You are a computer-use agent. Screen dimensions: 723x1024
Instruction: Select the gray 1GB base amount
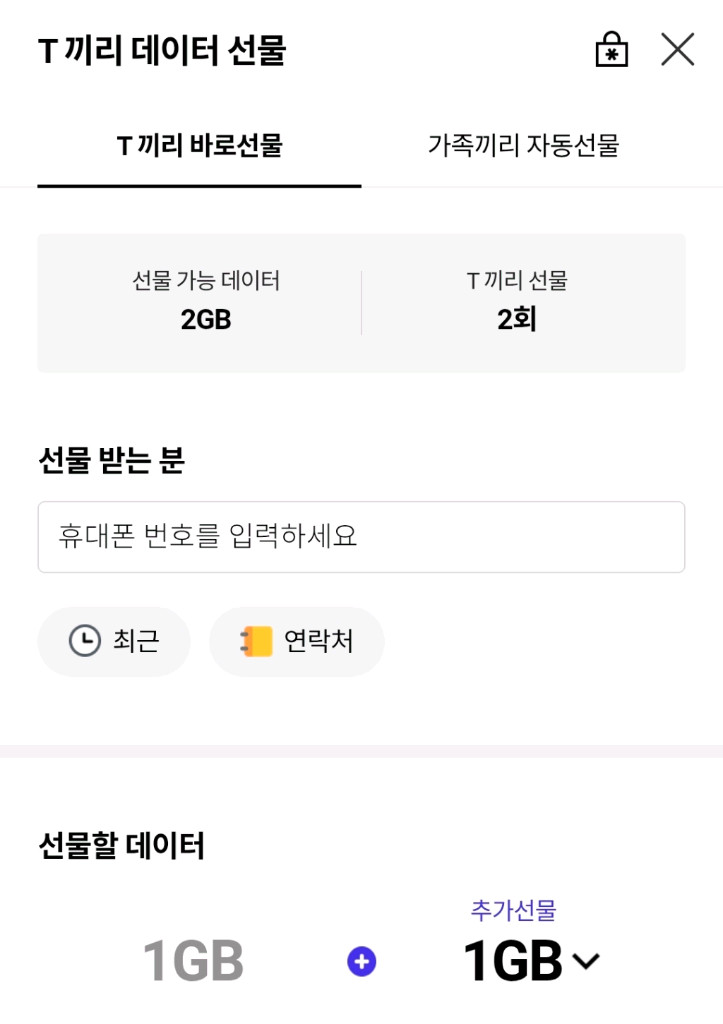[x=193, y=962]
